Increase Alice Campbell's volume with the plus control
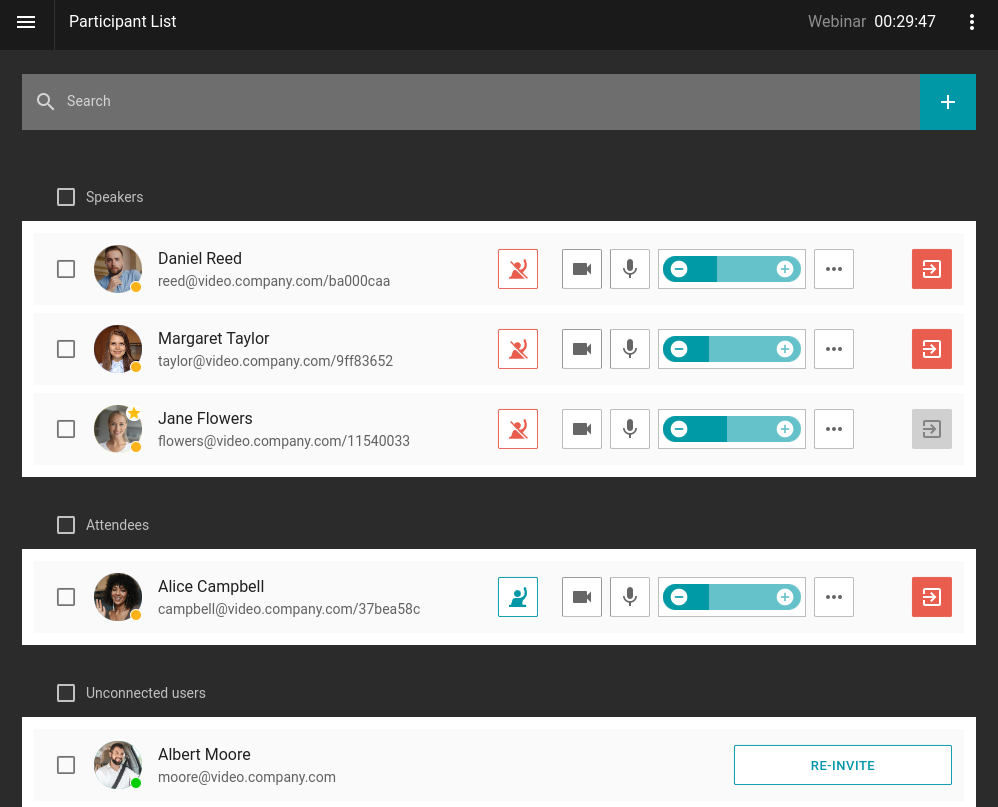This screenshot has width=998, height=807. click(x=785, y=597)
